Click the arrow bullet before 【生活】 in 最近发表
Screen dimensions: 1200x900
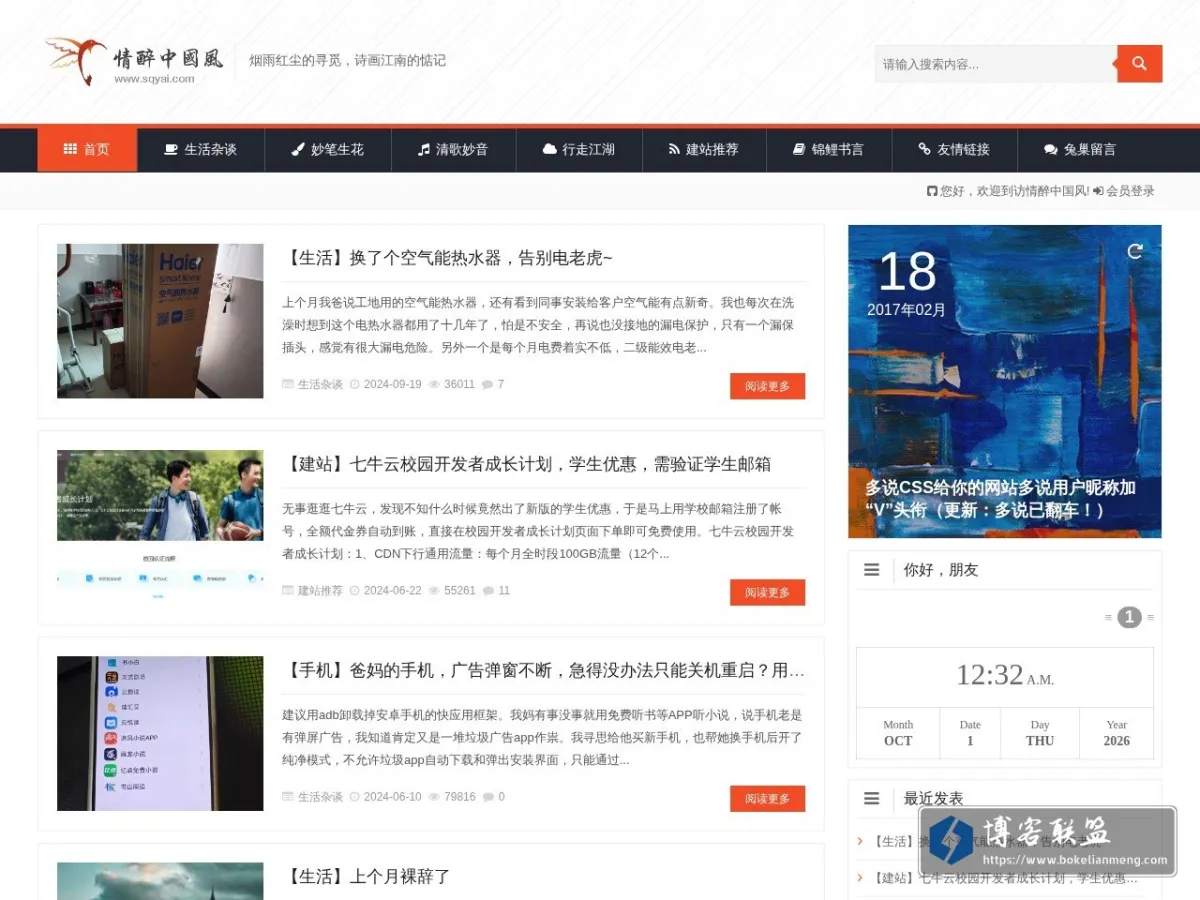pos(860,841)
